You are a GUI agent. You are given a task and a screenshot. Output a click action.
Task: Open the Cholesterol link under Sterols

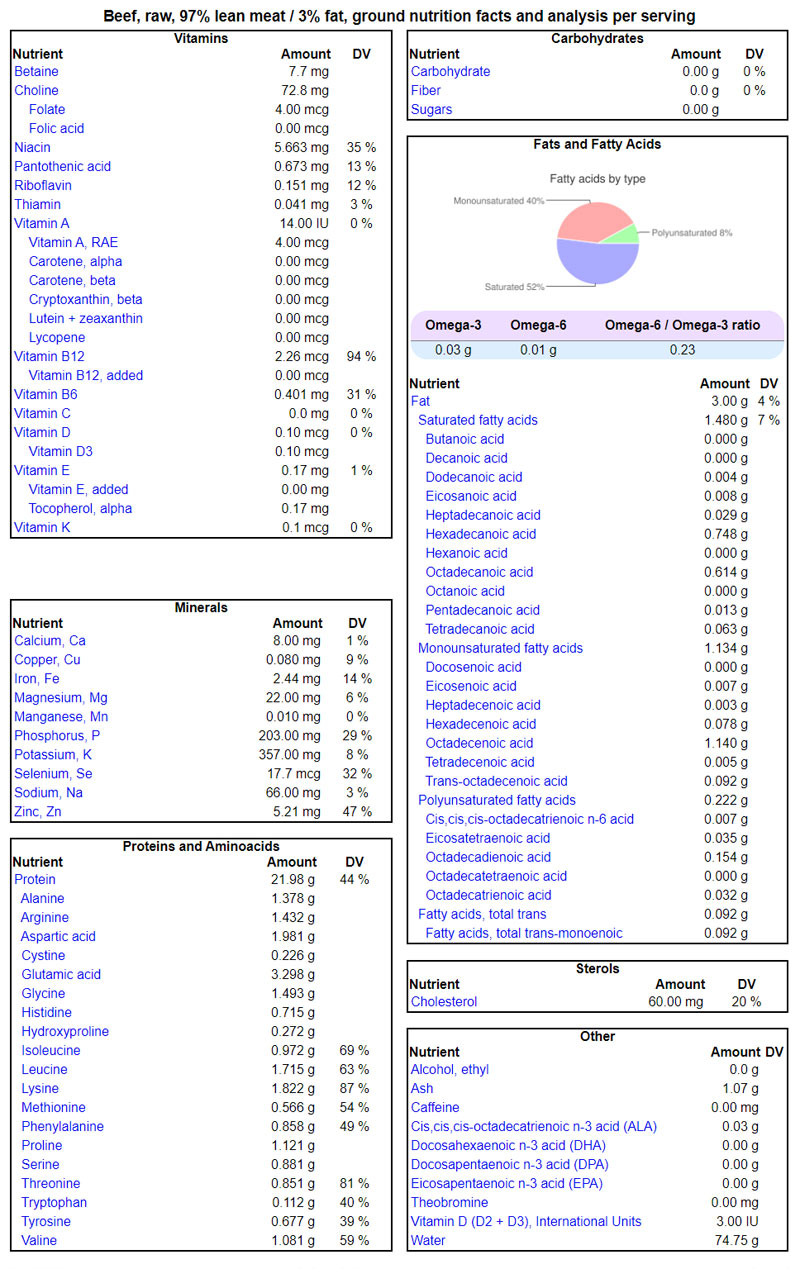(444, 1001)
